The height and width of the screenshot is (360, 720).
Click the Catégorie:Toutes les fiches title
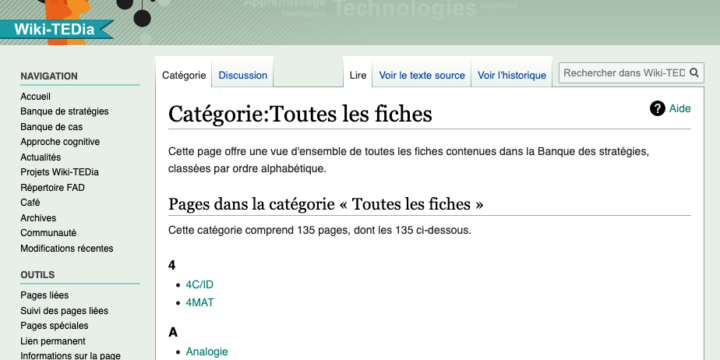click(300, 114)
